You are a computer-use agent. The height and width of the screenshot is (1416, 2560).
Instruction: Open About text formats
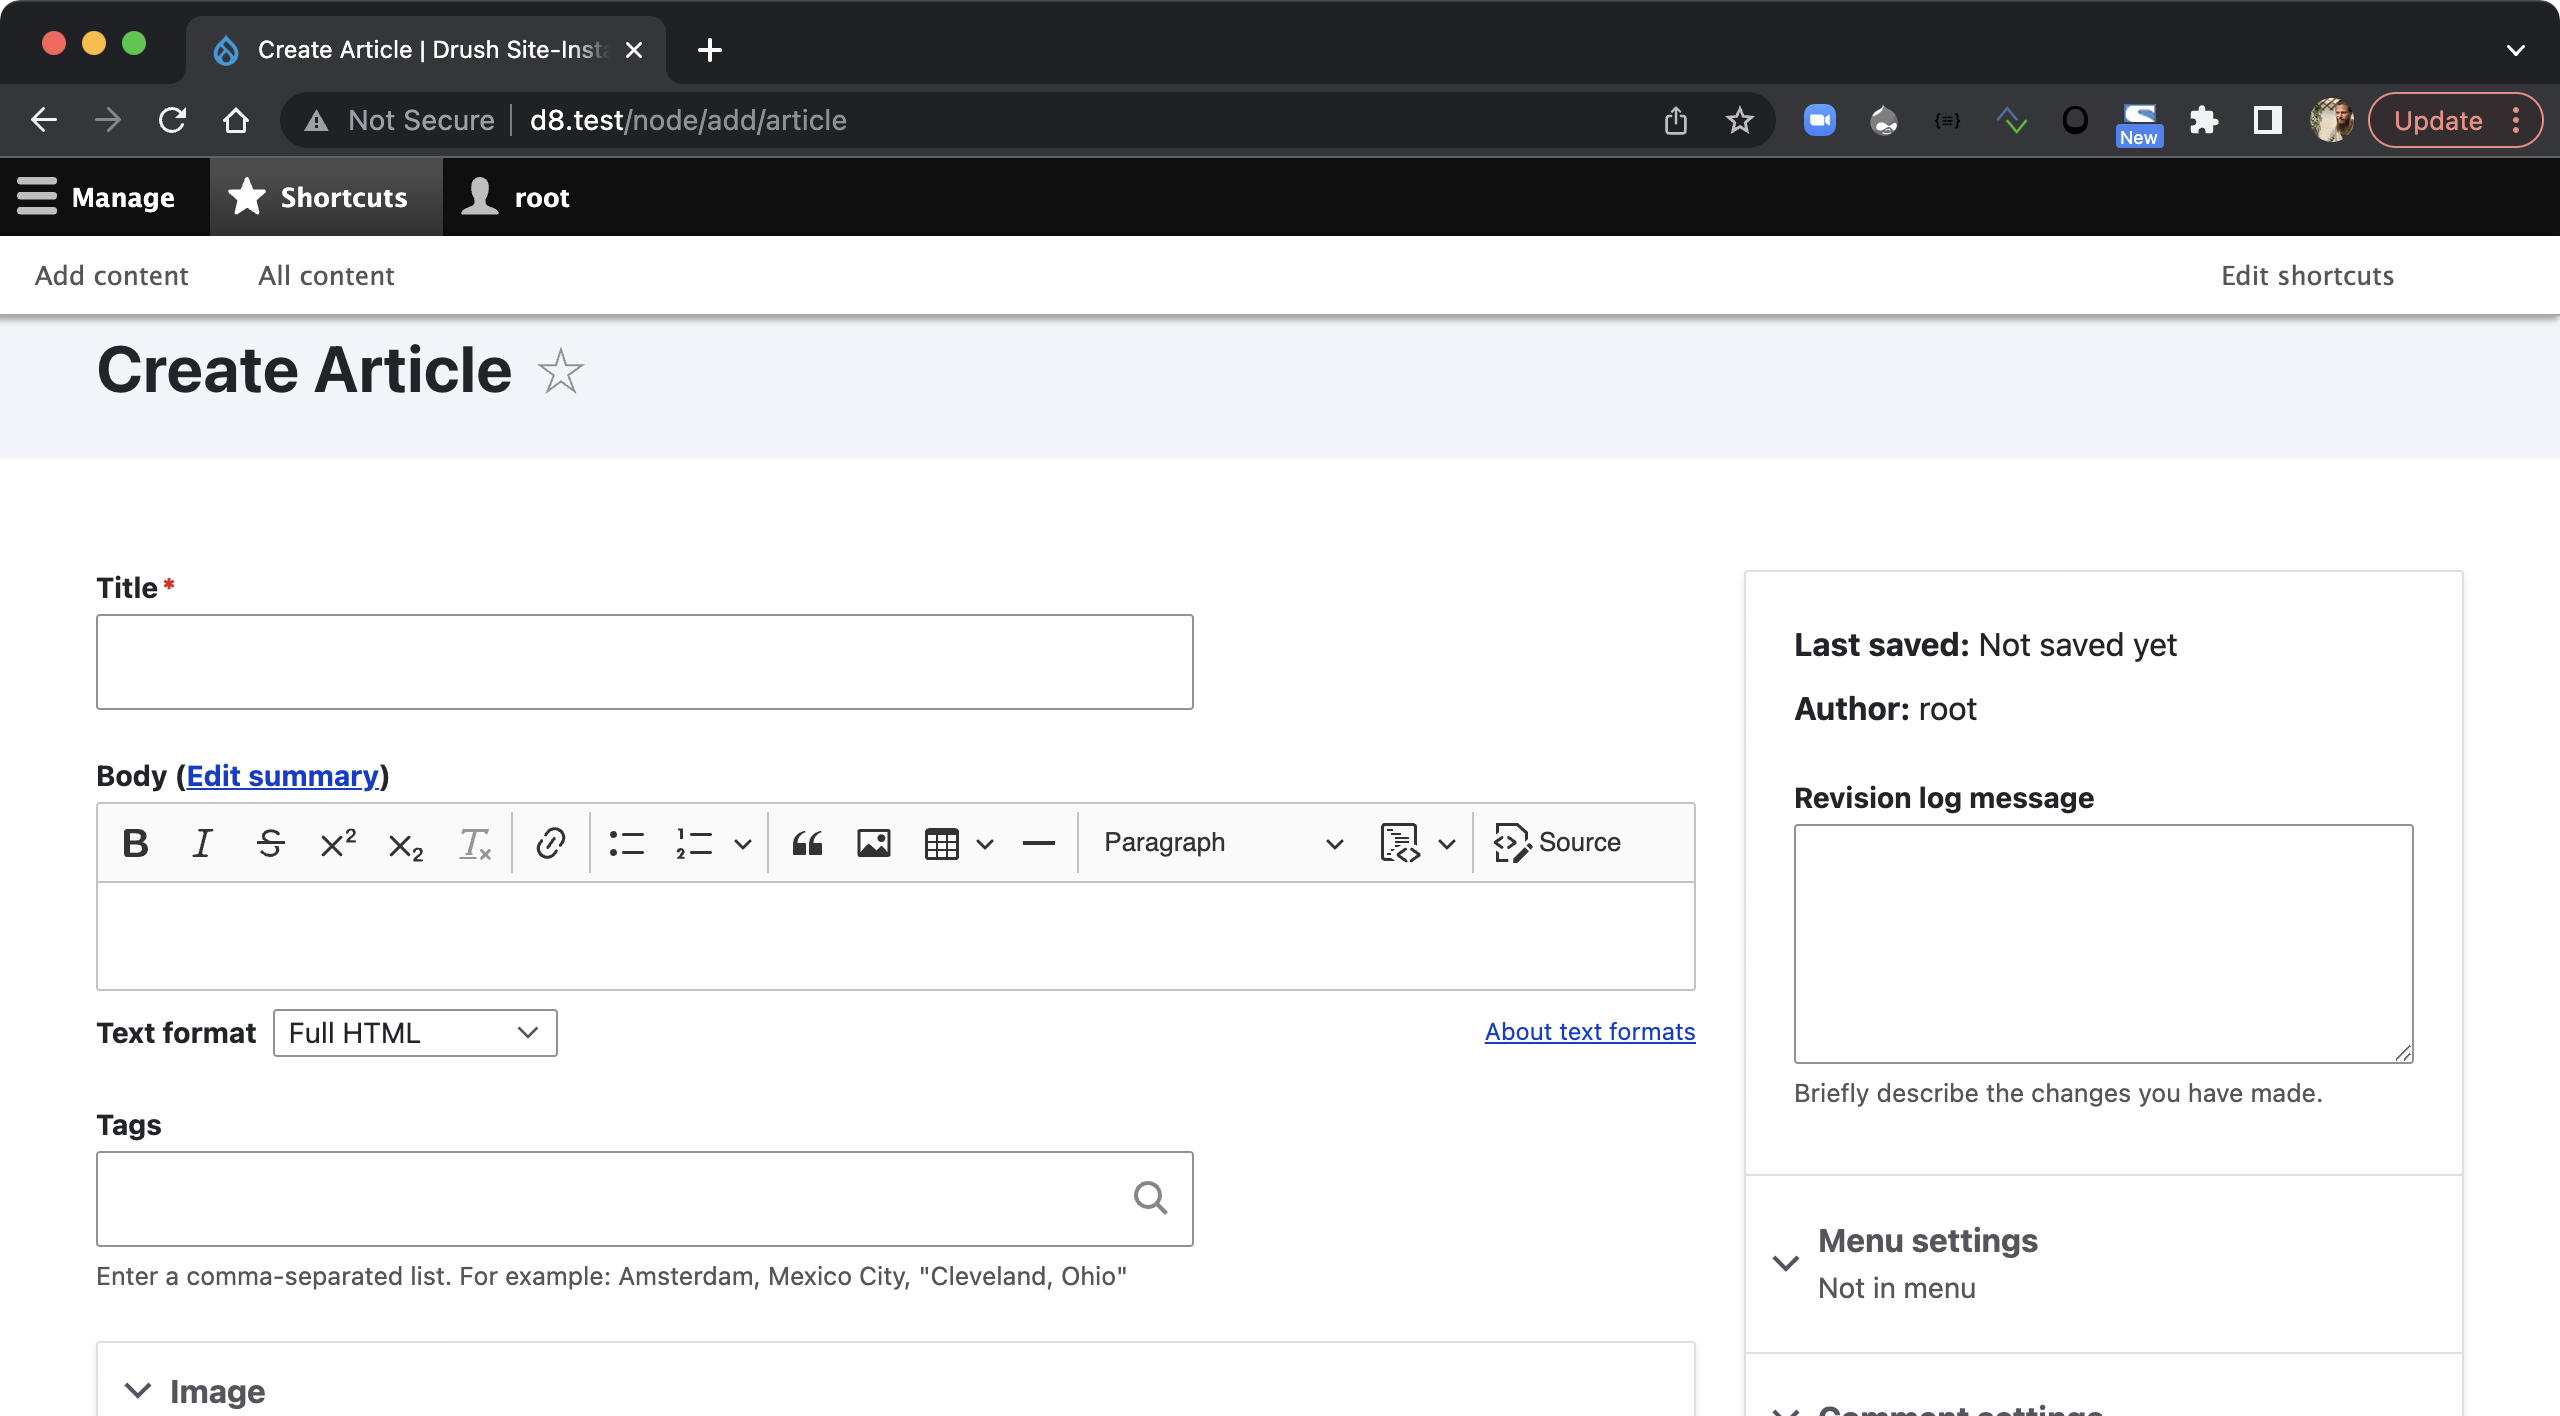[1588, 1031]
